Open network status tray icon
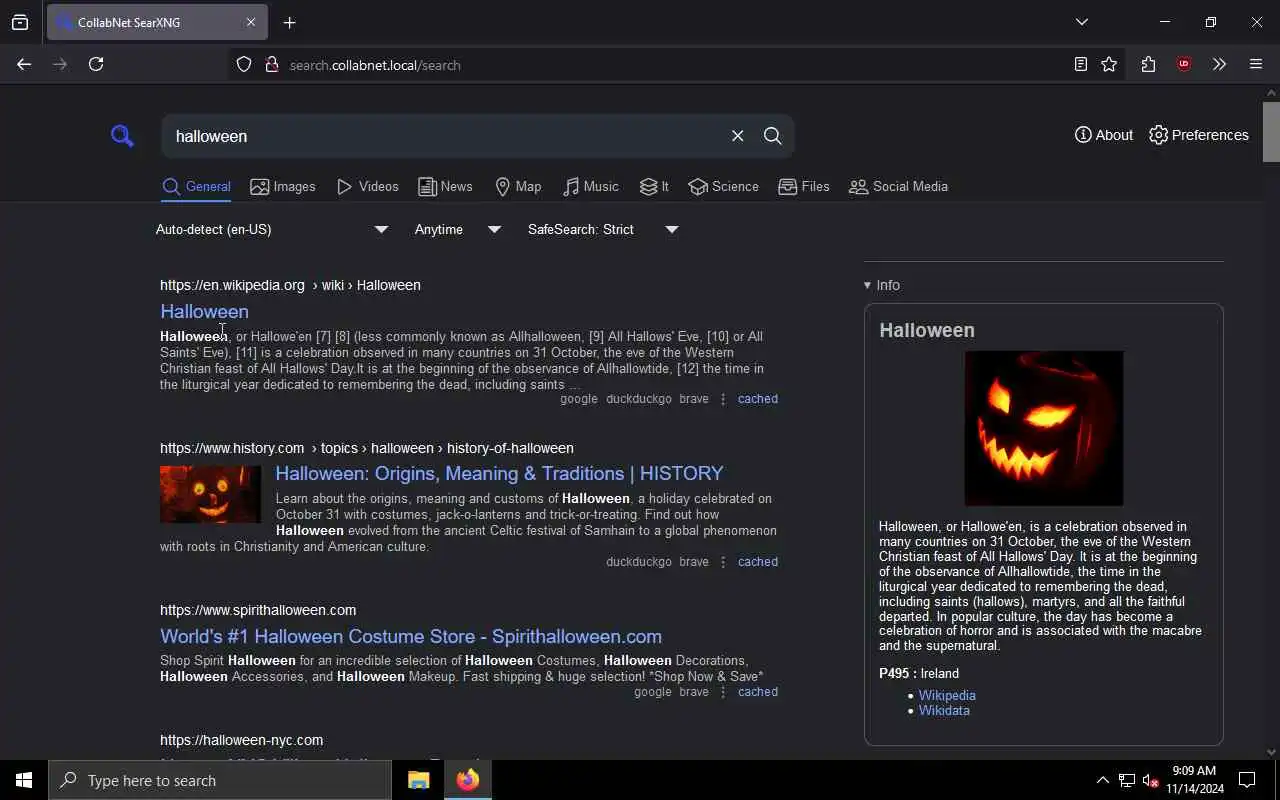This screenshot has width=1280, height=800. [1127, 780]
